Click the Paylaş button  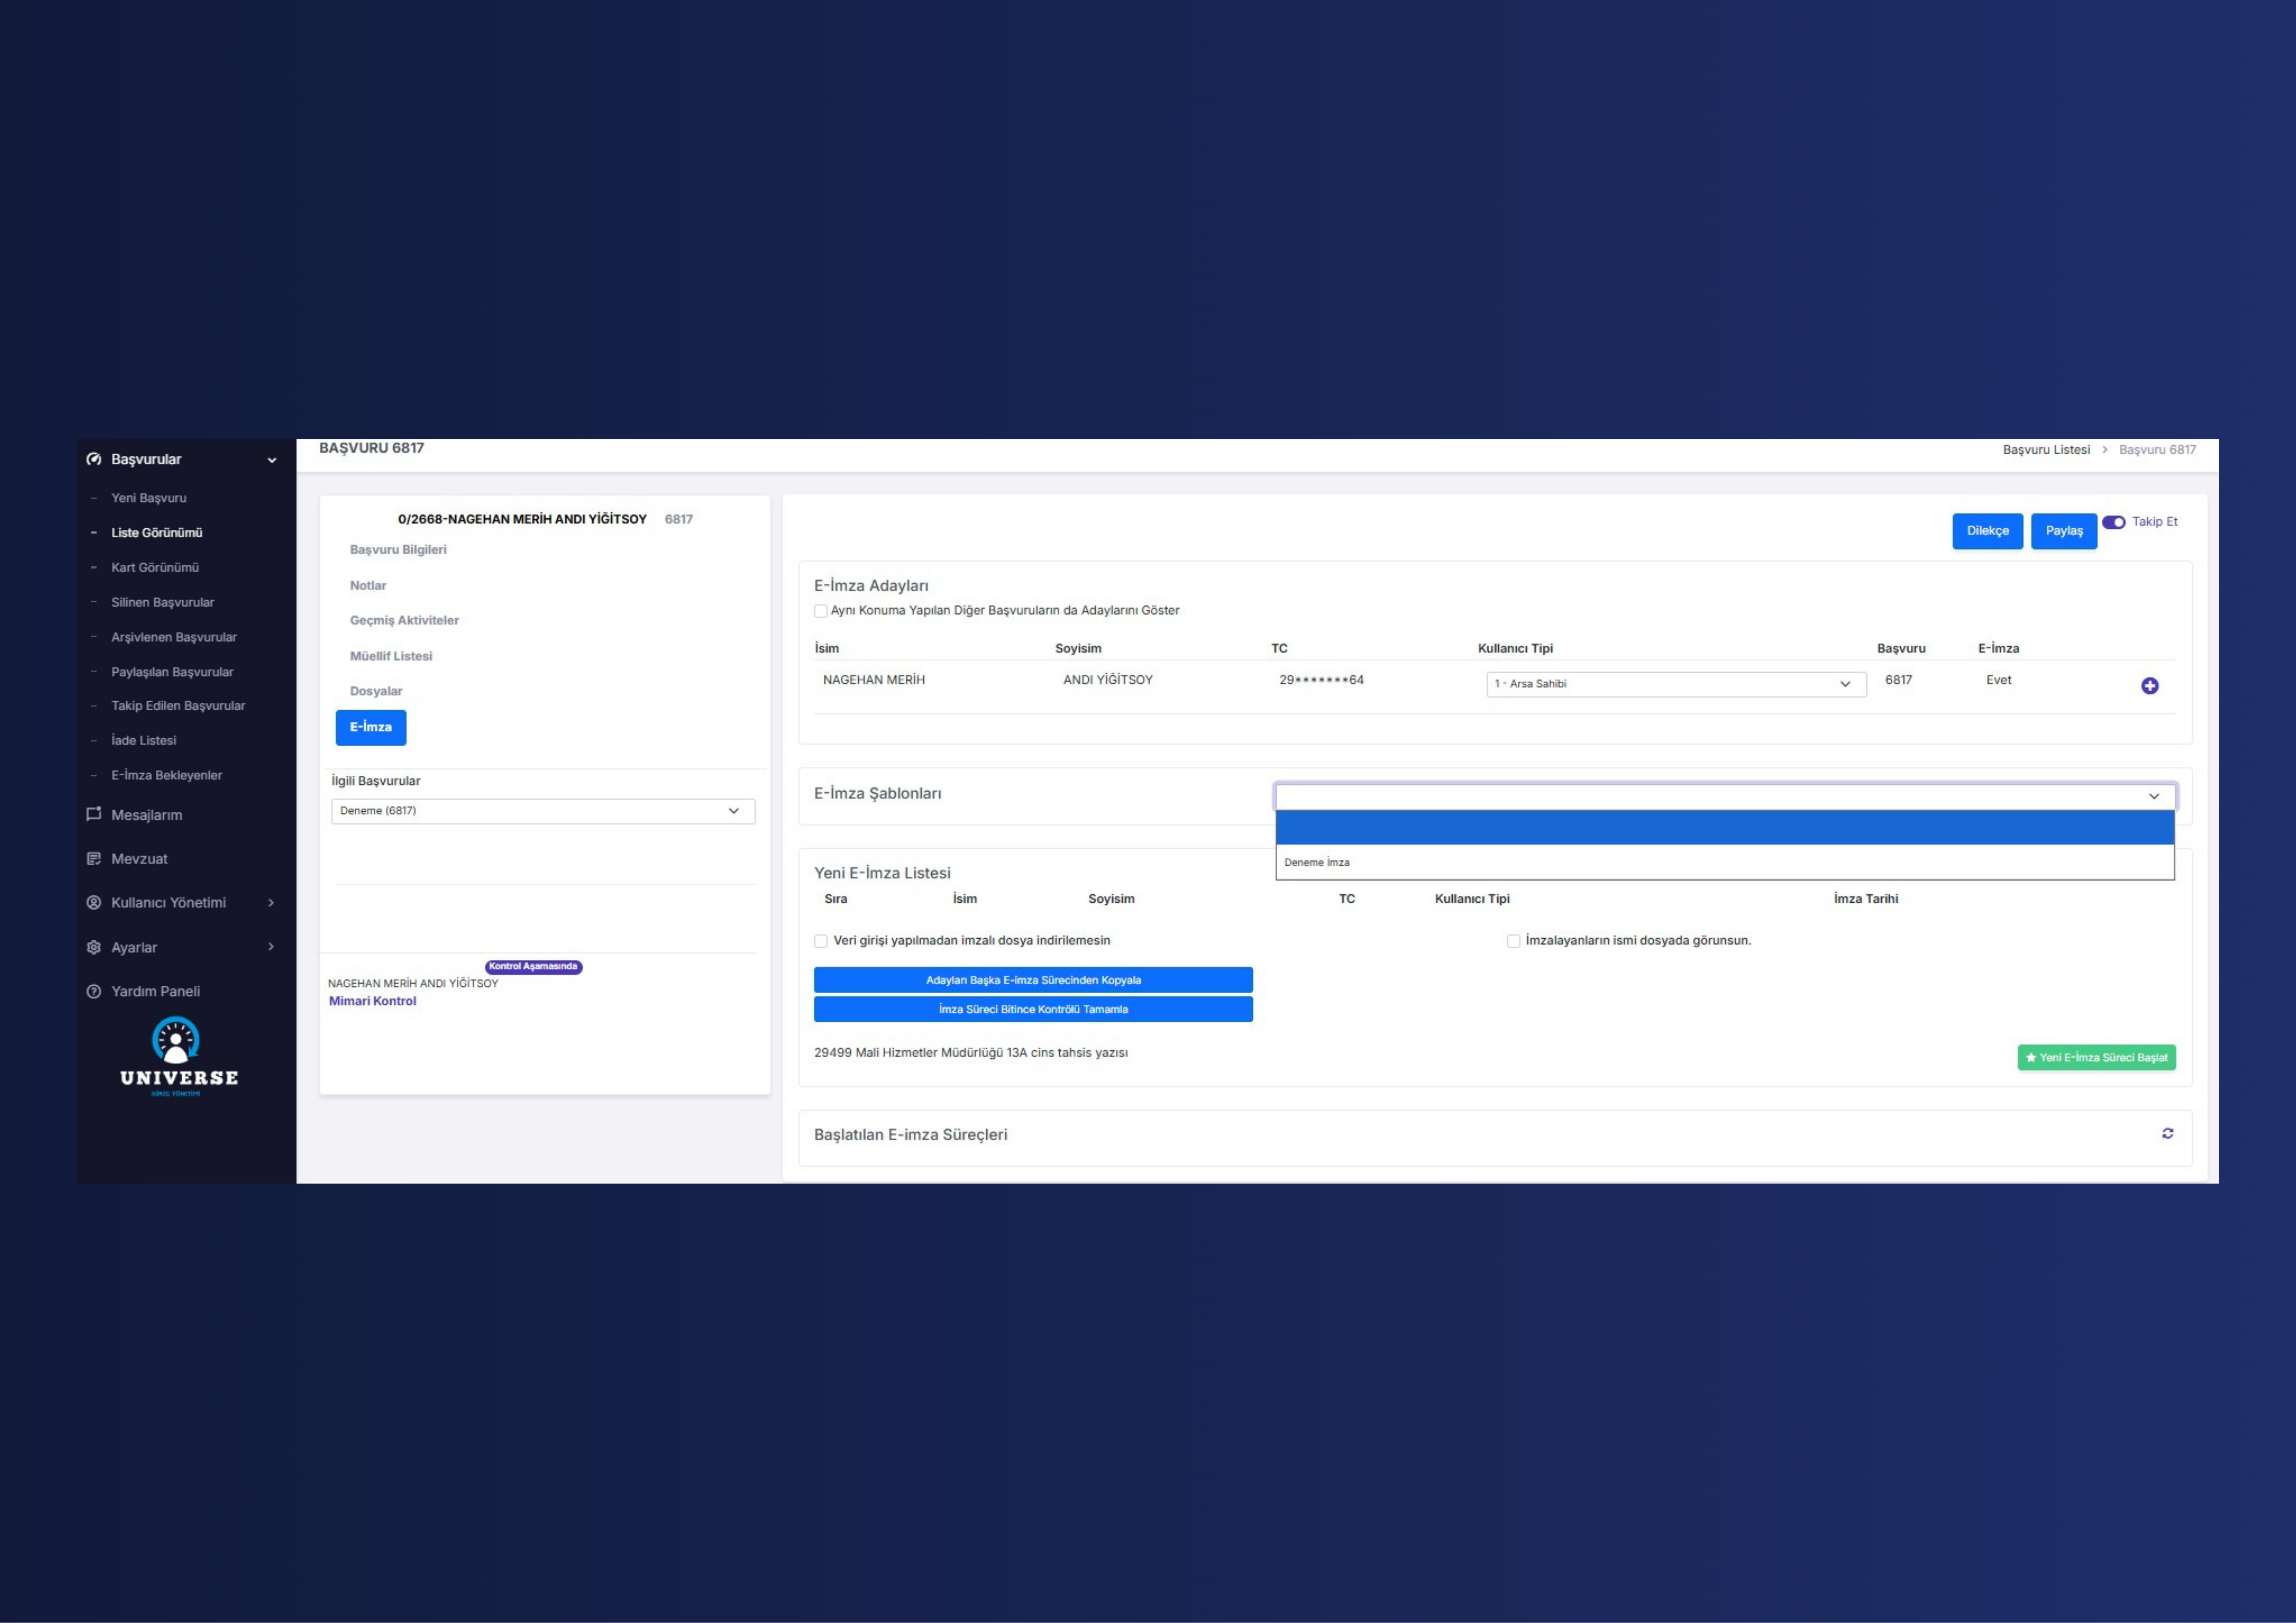2064,531
